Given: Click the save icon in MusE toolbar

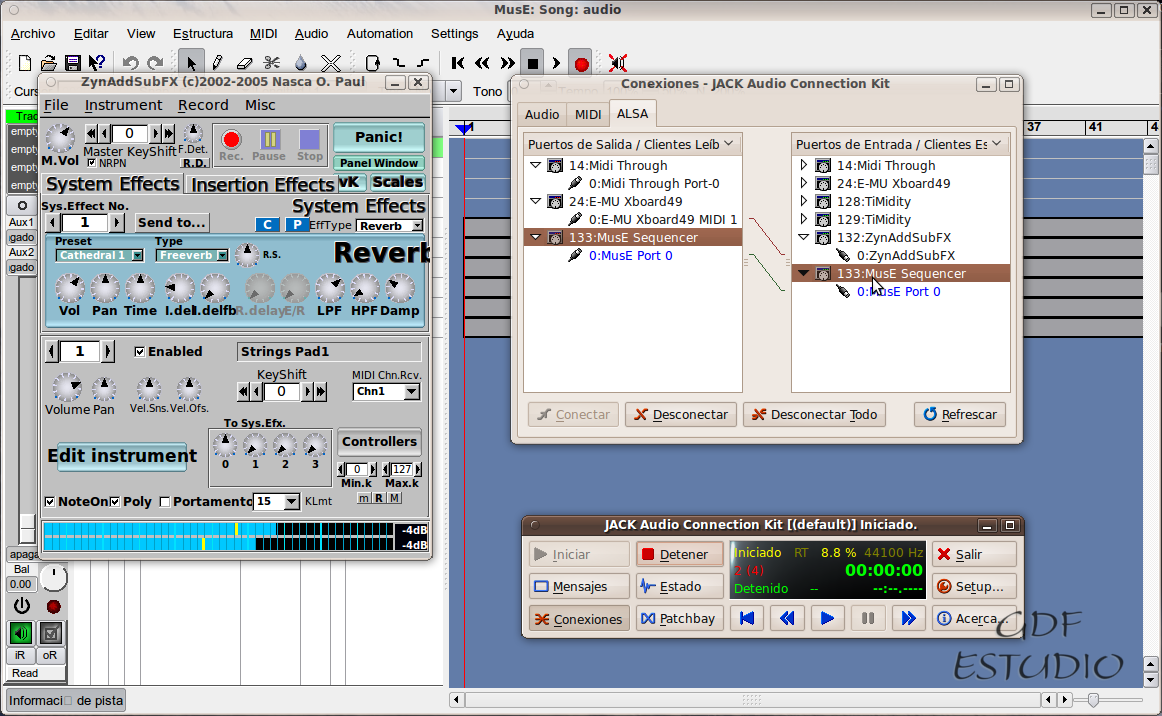Looking at the screenshot, I should [73, 63].
